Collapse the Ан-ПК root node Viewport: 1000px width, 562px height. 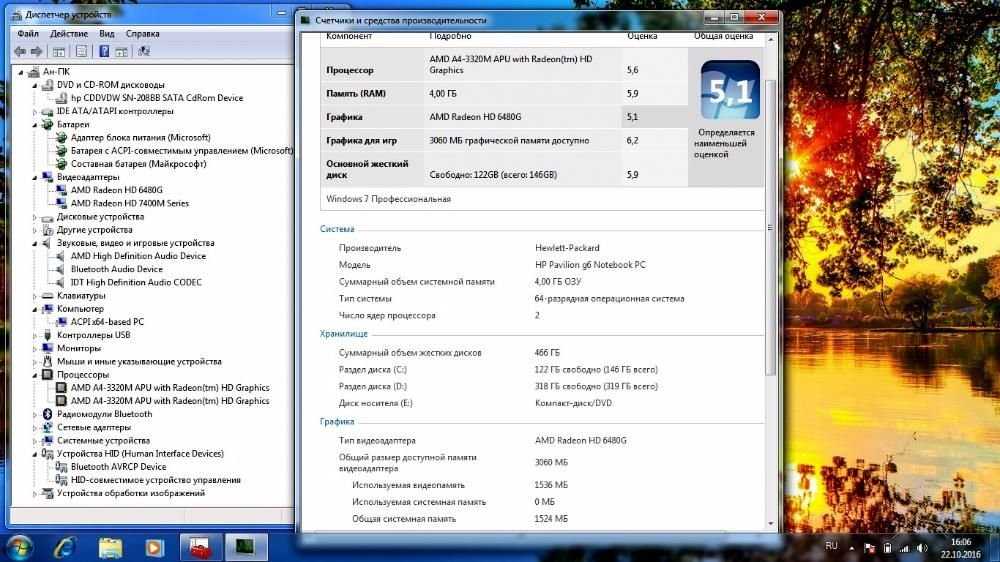[x=21, y=72]
